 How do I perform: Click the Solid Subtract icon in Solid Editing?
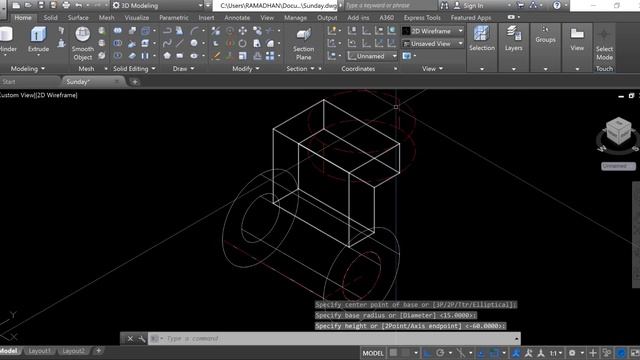118,43
